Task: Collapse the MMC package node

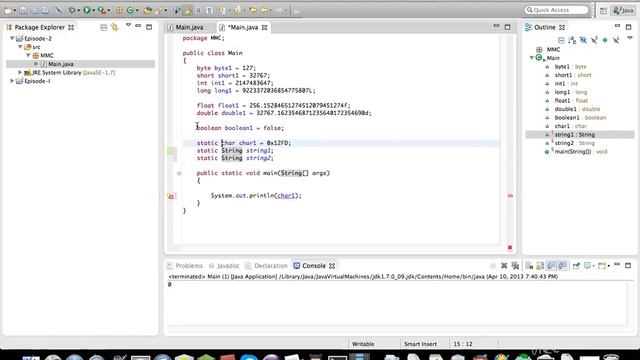Action: pos(28,56)
